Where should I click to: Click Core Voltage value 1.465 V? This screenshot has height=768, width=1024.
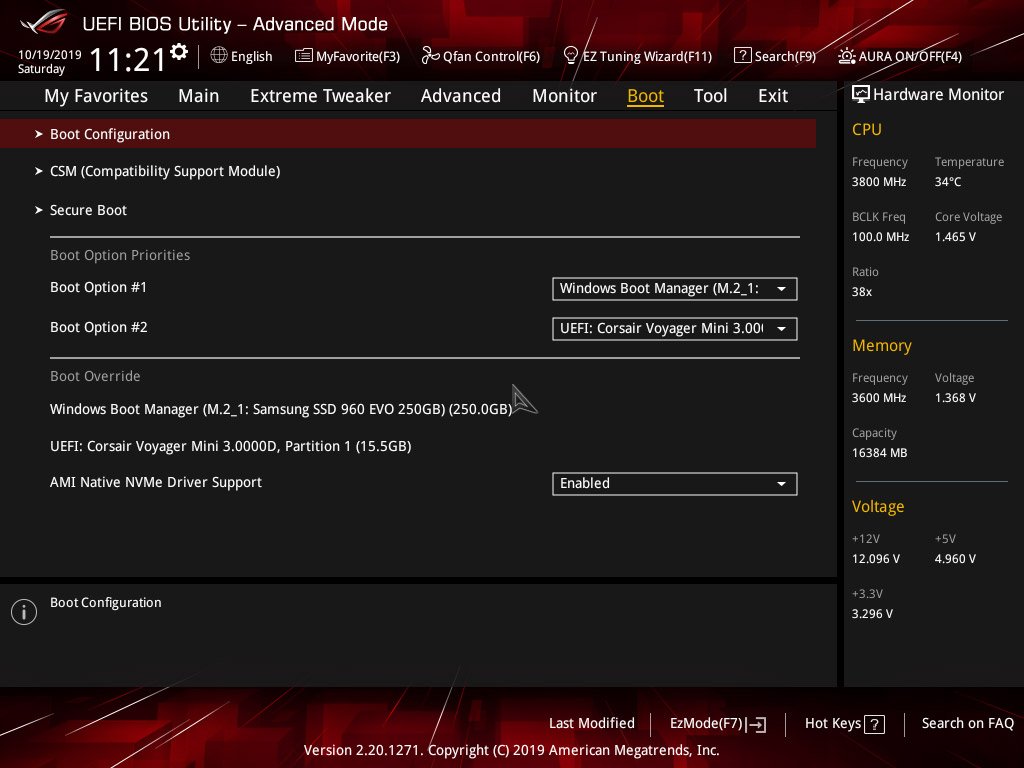[955, 237]
